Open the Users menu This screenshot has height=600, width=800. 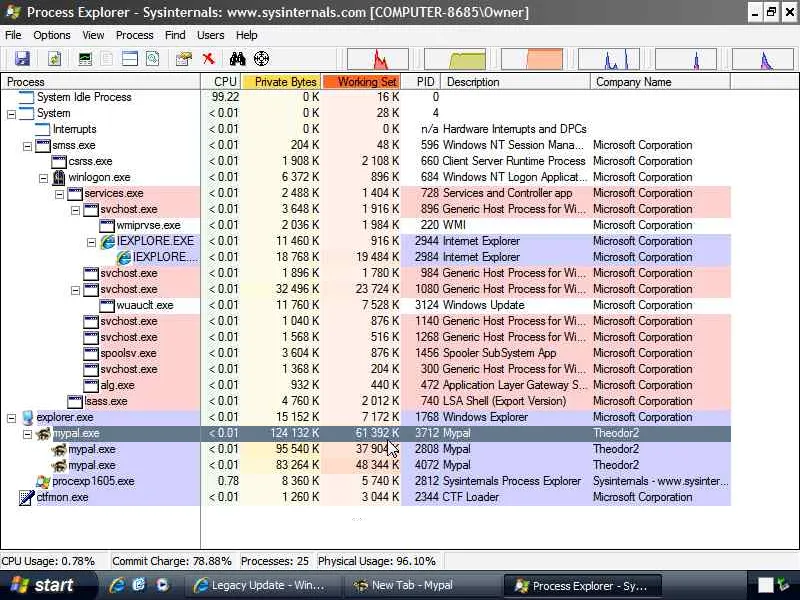click(x=210, y=35)
